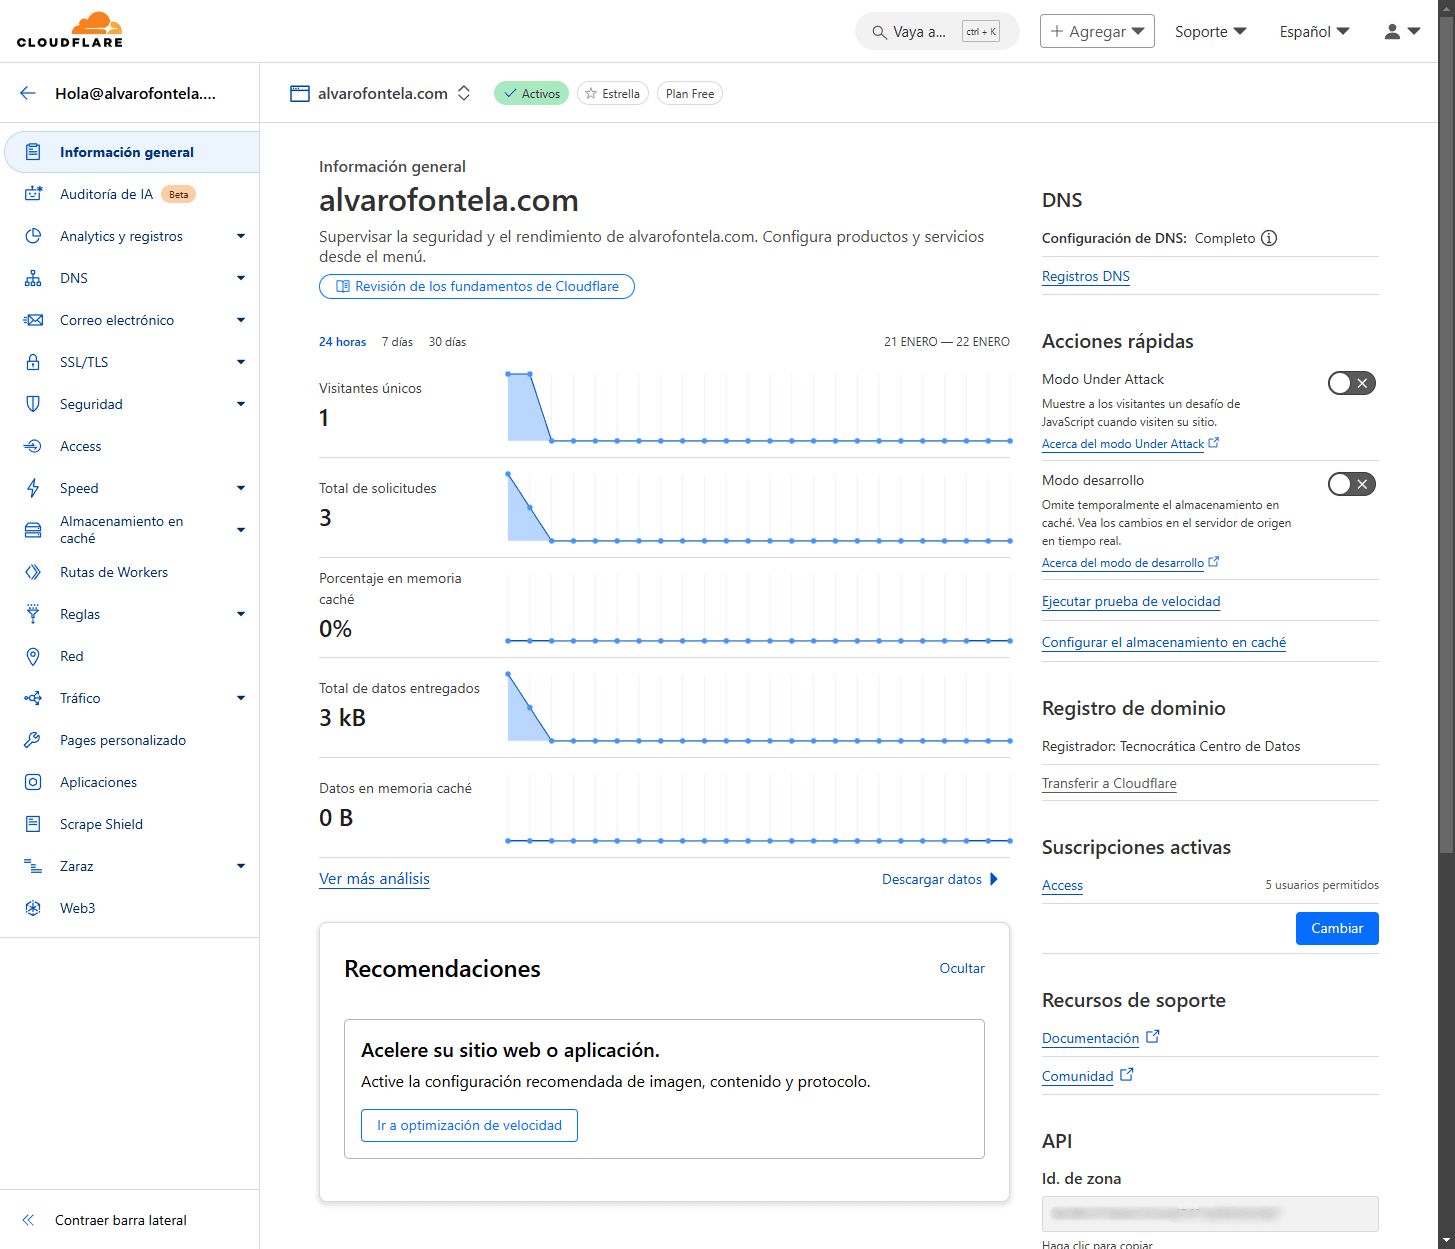Click Configurar el almacenamiento en caché

(x=1164, y=642)
